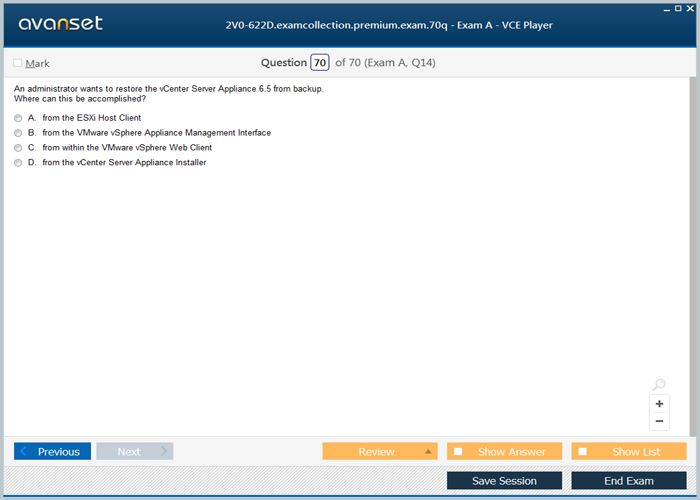Screen dimensions: 700x500
Task: Click End Exam
Action: click(629, 481)
